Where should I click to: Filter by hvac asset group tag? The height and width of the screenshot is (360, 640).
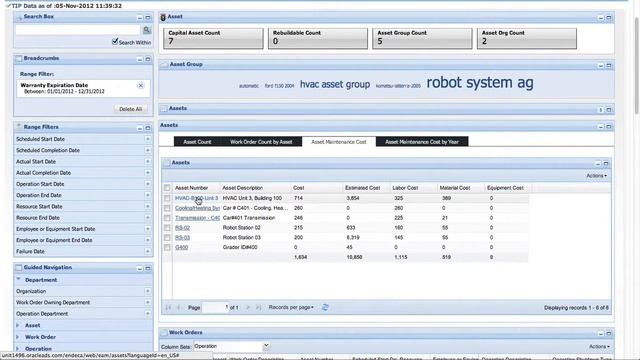pyautogui.click(x=335, y=84)
